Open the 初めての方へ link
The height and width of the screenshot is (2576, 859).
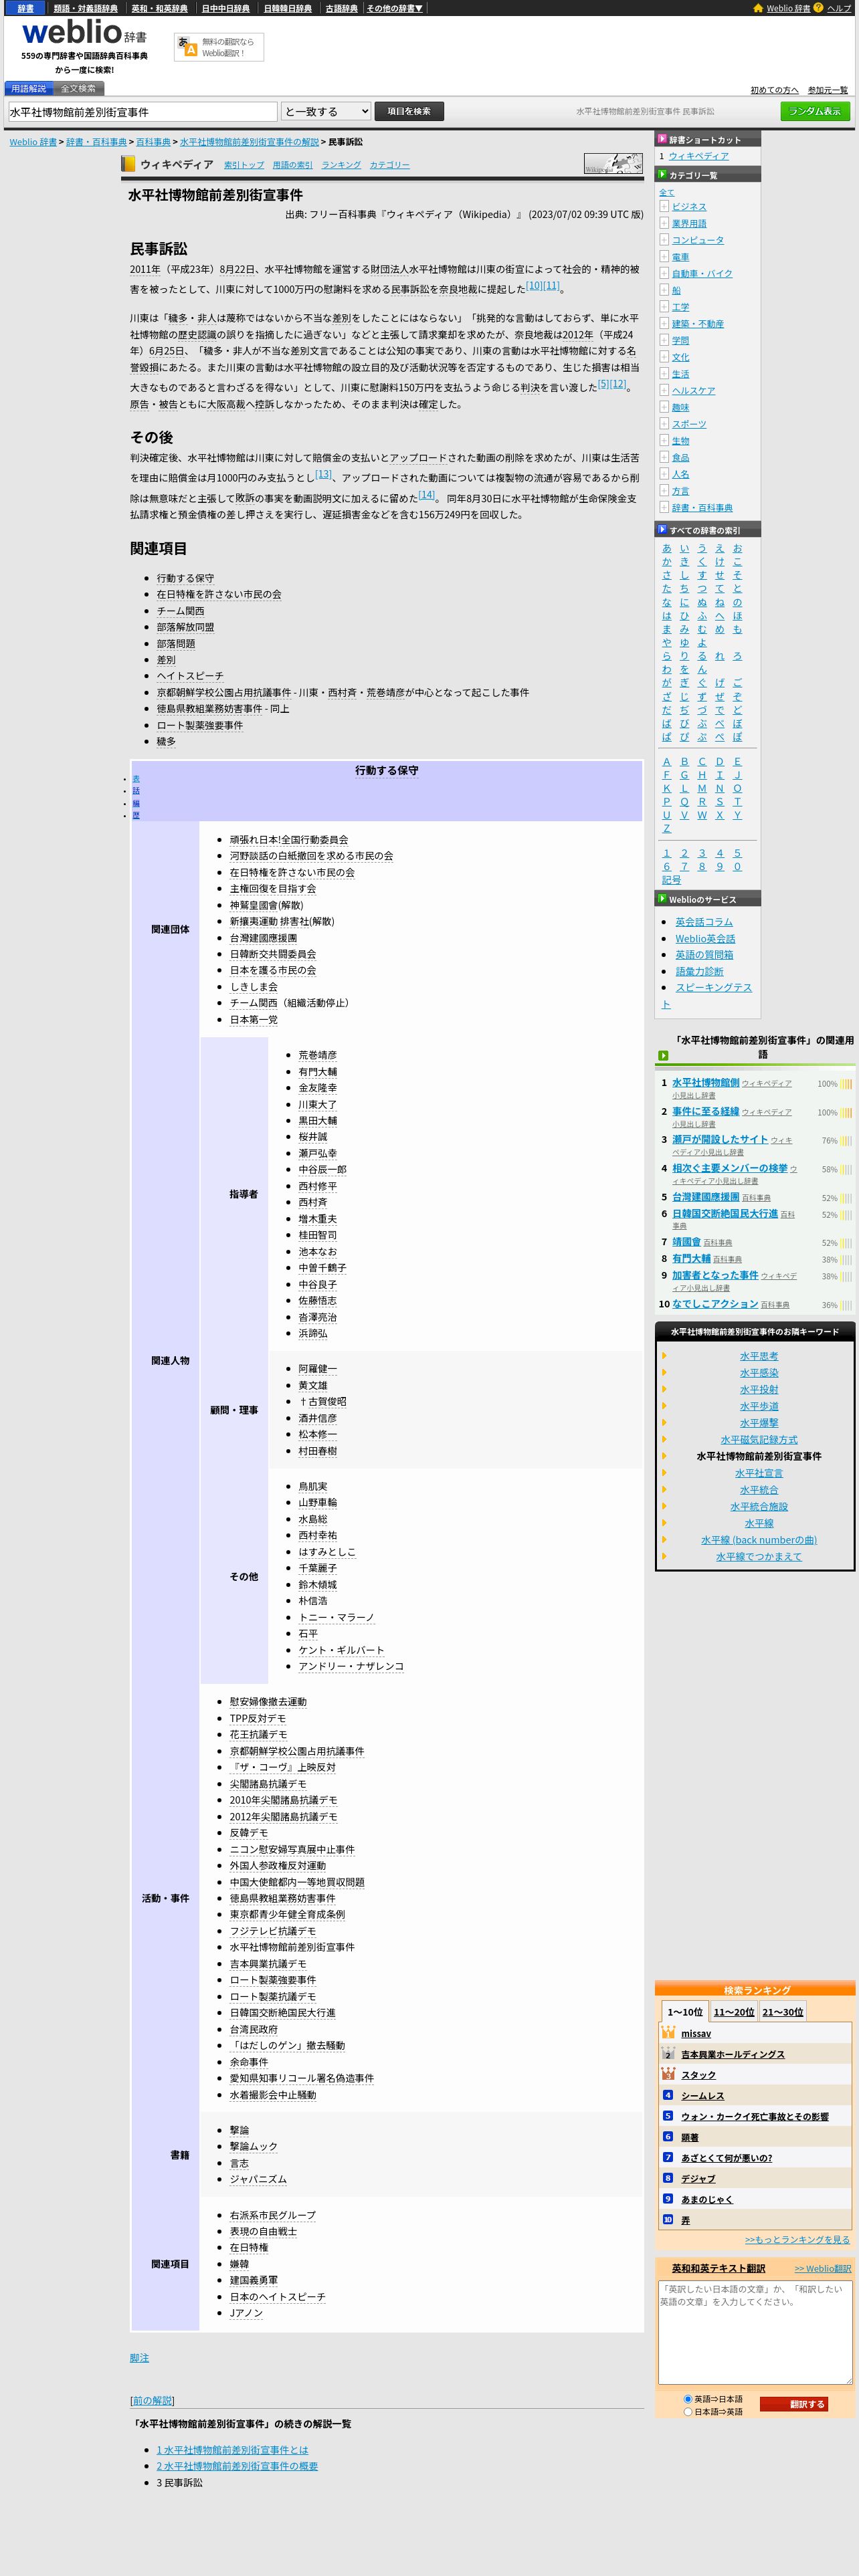775,90
